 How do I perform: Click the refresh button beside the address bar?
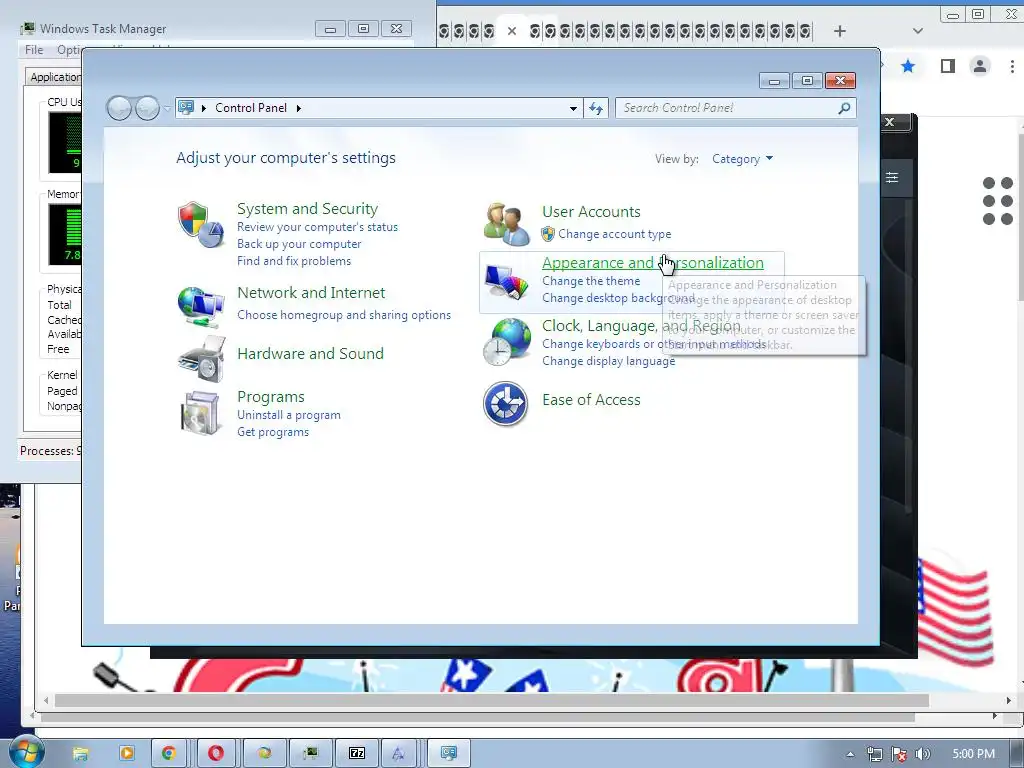click(x=596, y=108)
